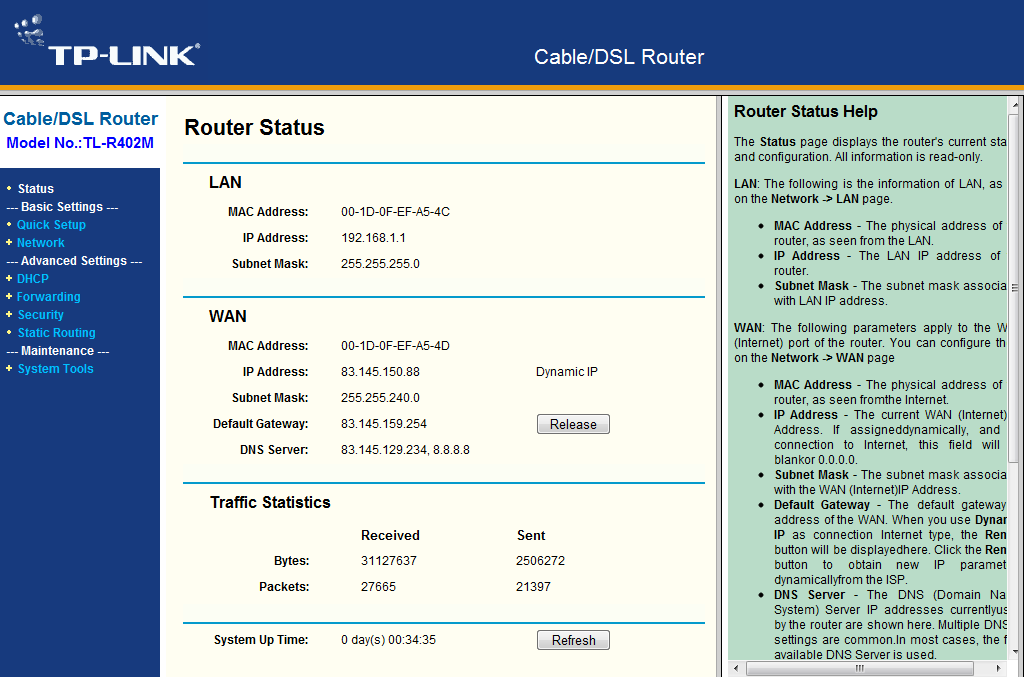Open System Tools in sidebar
The image size is (1024, 677).
coord(56,369)
